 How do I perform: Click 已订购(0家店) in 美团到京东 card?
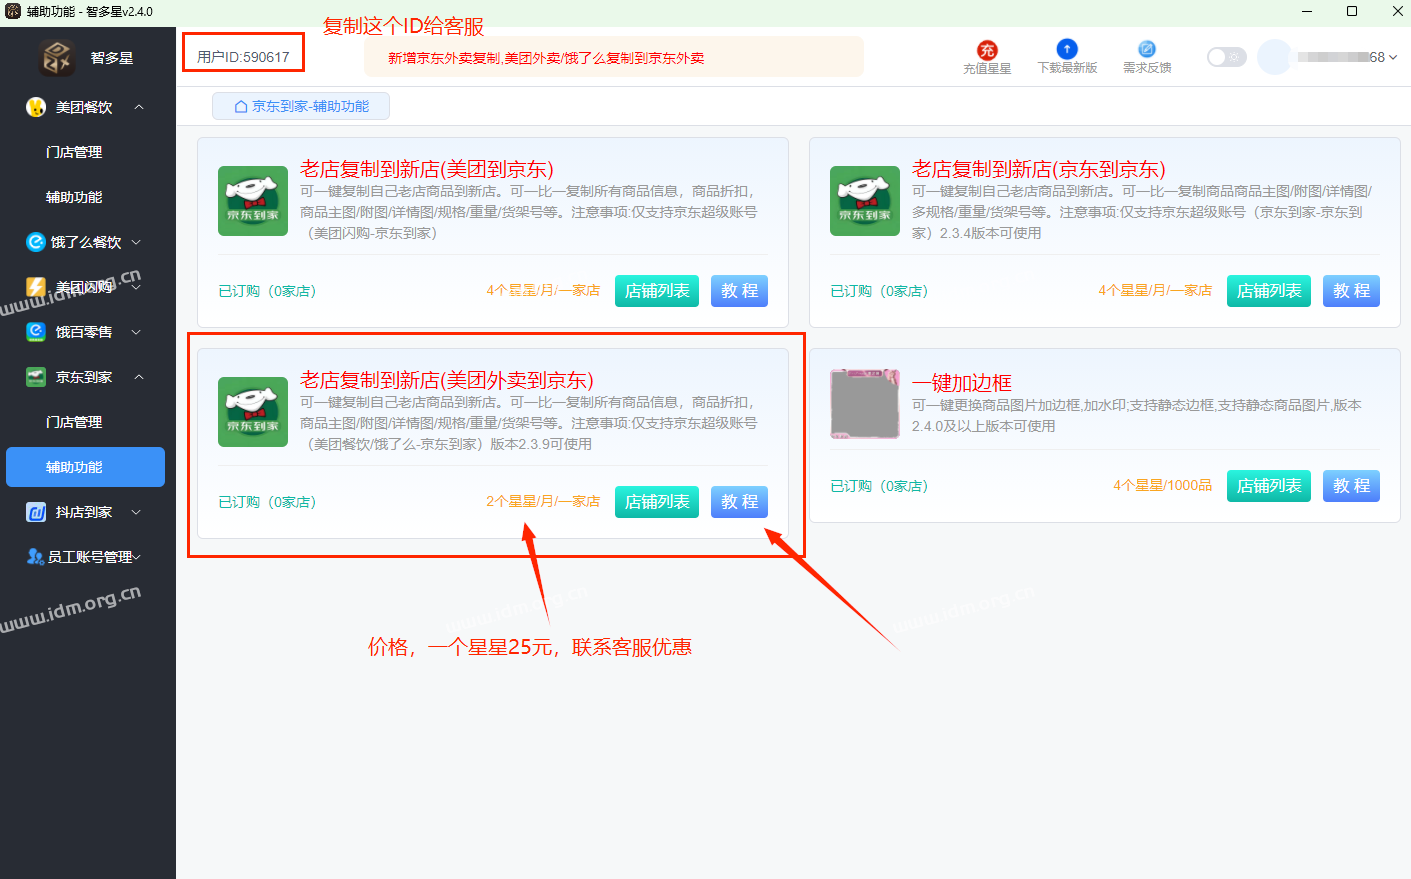click(267, 291)
